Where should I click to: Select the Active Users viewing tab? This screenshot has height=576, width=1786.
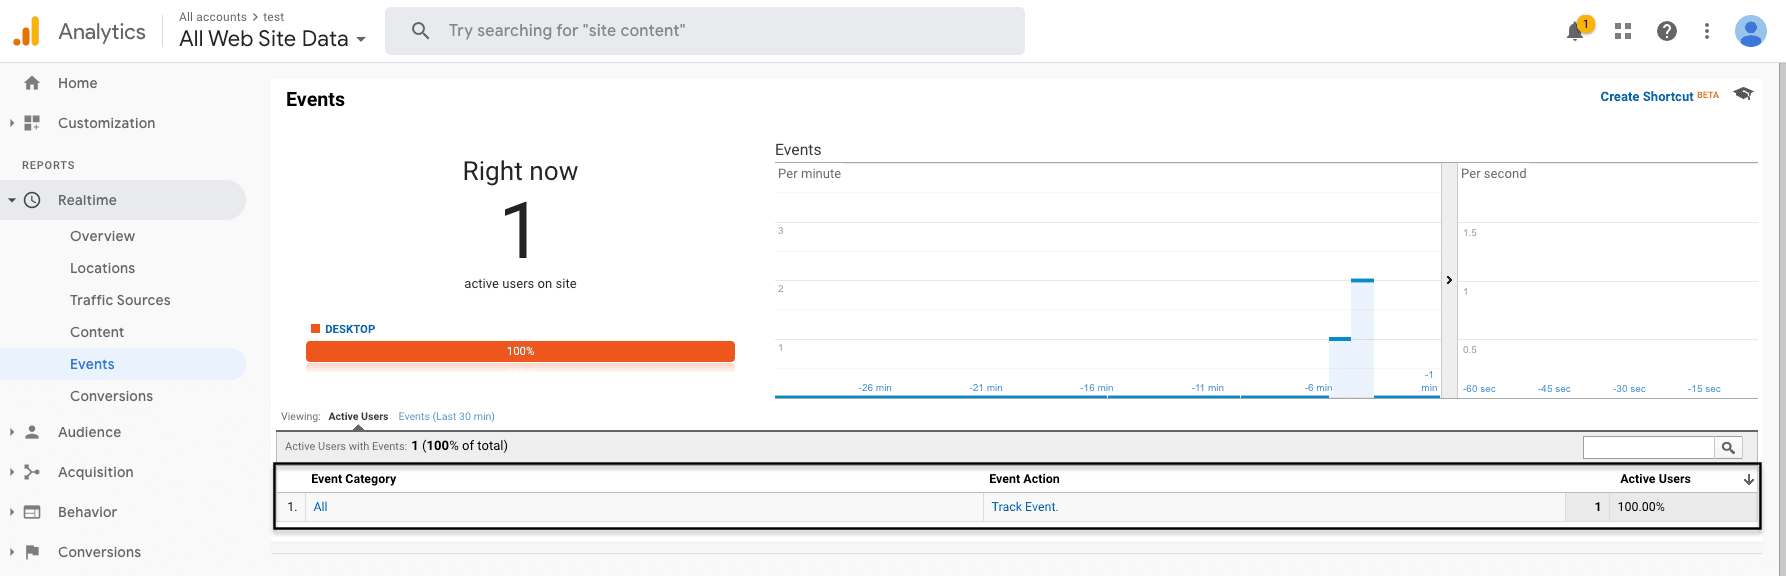pyautogui.click(x=358, y=417)
